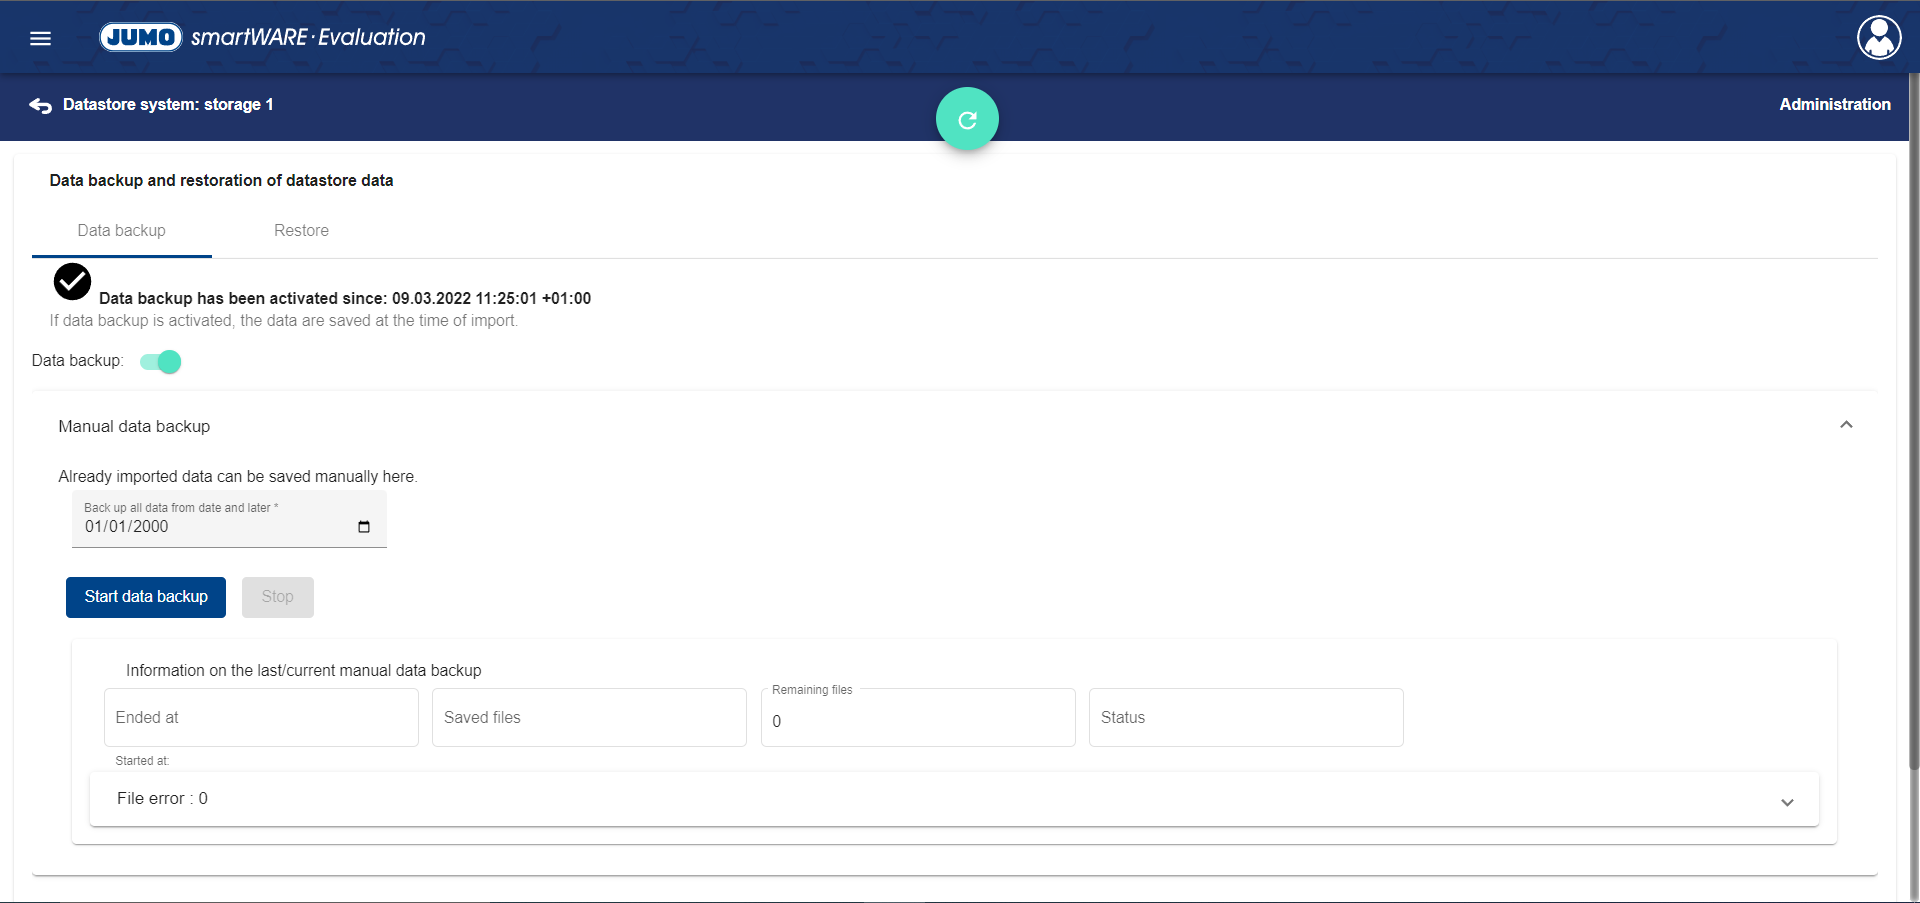This screenshot has width=1920, height=903.
Task: Click the Start data backup button
Action: (146, 597)
